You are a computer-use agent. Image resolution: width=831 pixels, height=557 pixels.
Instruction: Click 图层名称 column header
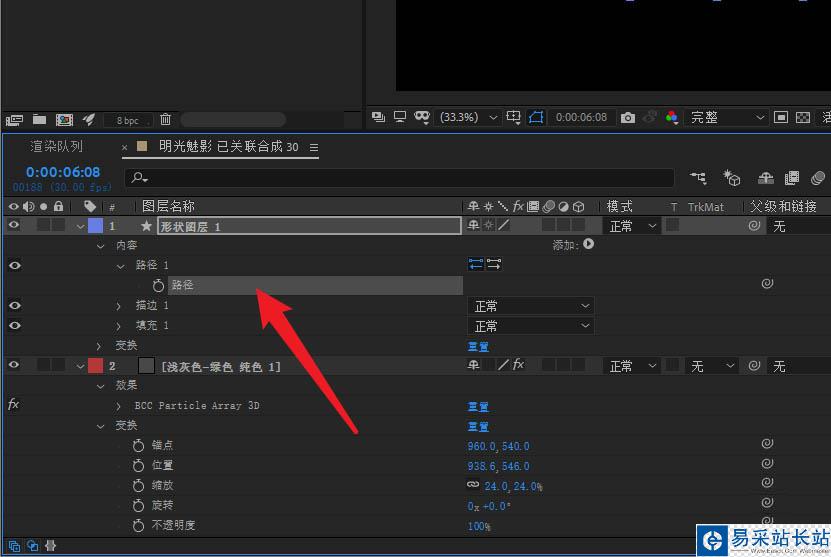pos(168,206)
